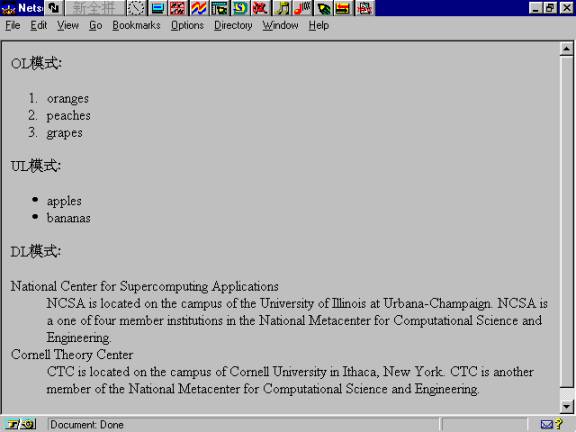The width and height of the screenshot is (576, 432).
Task: Click the clock icon in the title bar
Action: [136, 8]
